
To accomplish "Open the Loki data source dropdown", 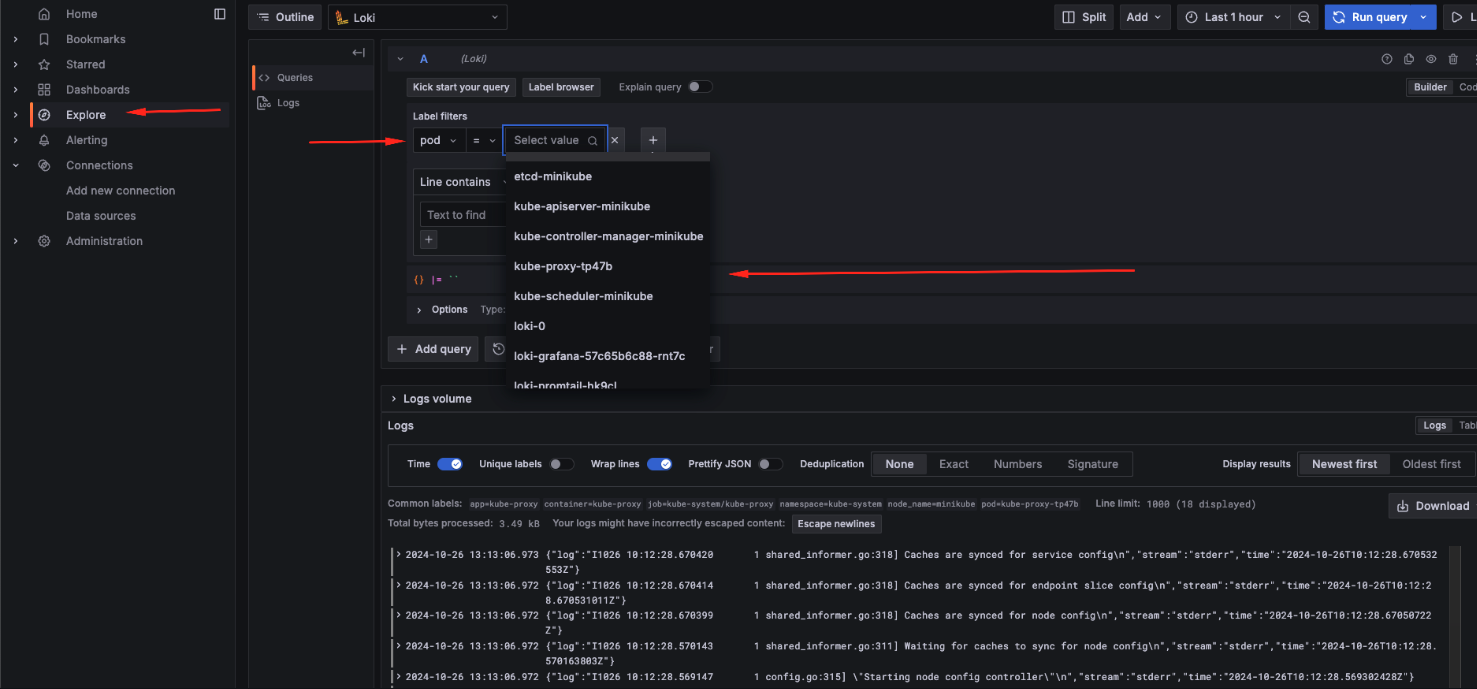I will point(417,17).
